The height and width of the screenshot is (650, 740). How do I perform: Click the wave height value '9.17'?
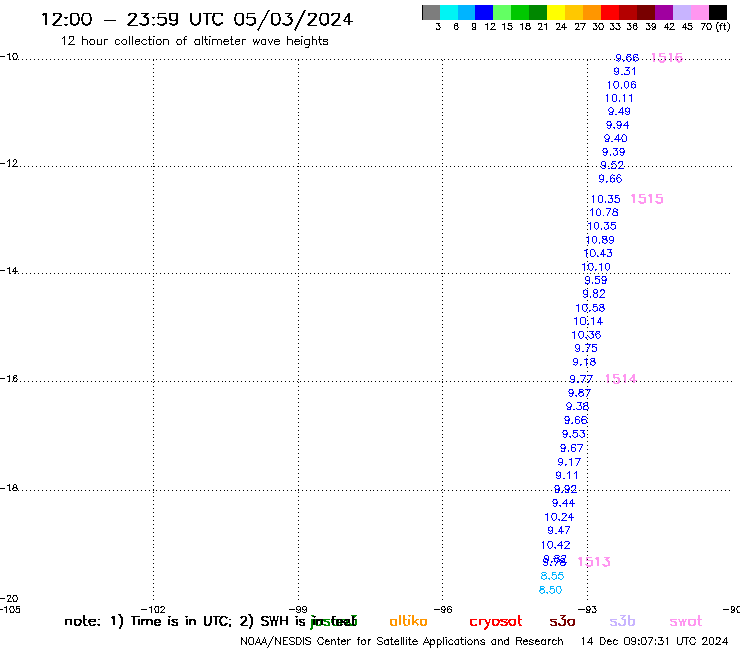(x=569, y=462)
